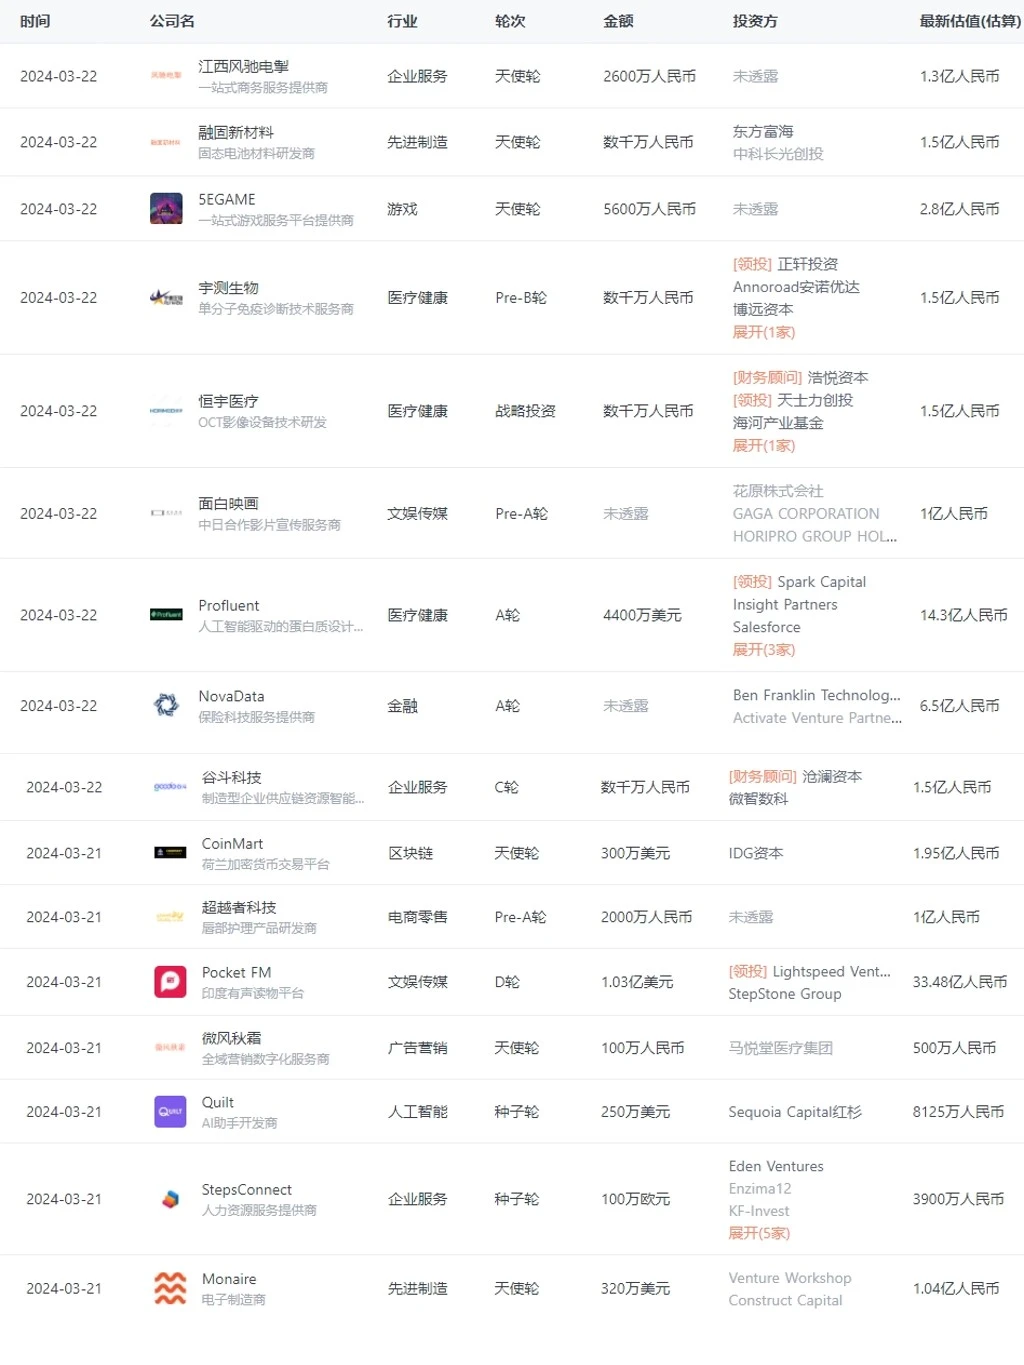Select the StepsConnect logo icon
Image resolution: width=1024 pixels, height=1365 pixels.
(169, 1199)
